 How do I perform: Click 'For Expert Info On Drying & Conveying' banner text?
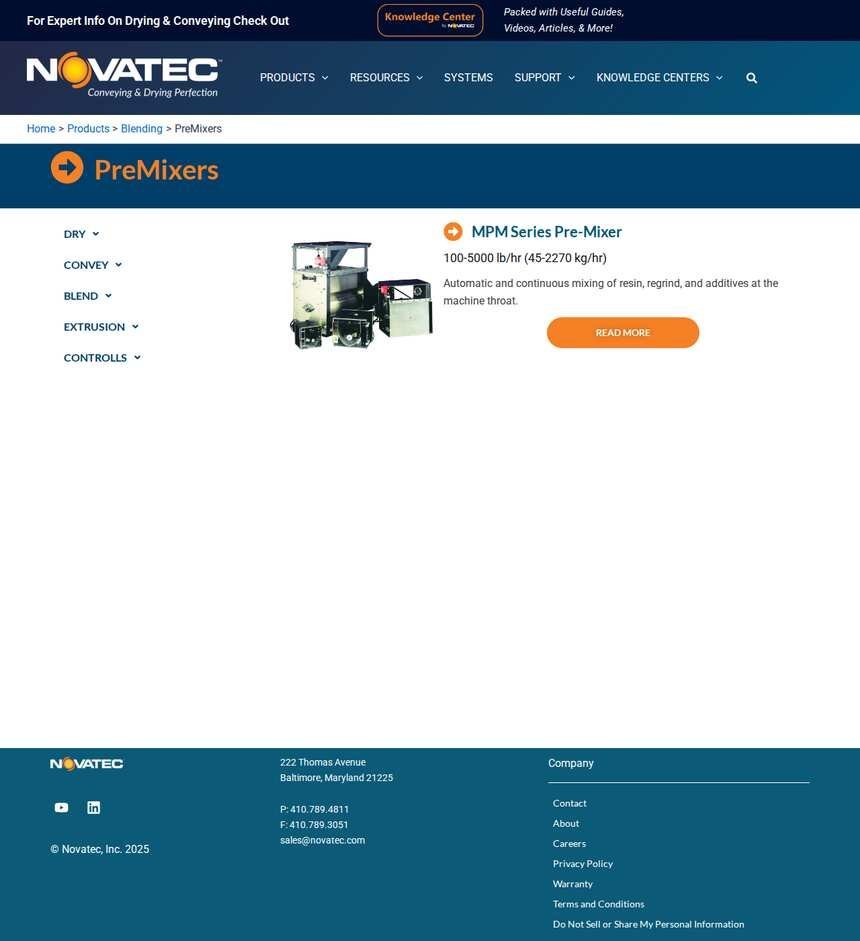point(158,20)
